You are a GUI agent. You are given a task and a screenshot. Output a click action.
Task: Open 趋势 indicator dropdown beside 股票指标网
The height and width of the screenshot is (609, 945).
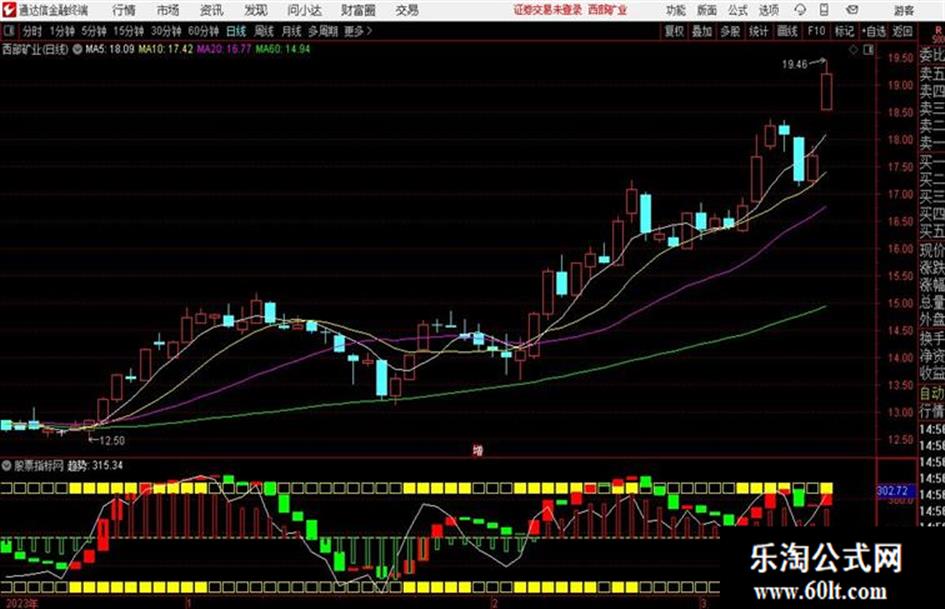(7, 465)
